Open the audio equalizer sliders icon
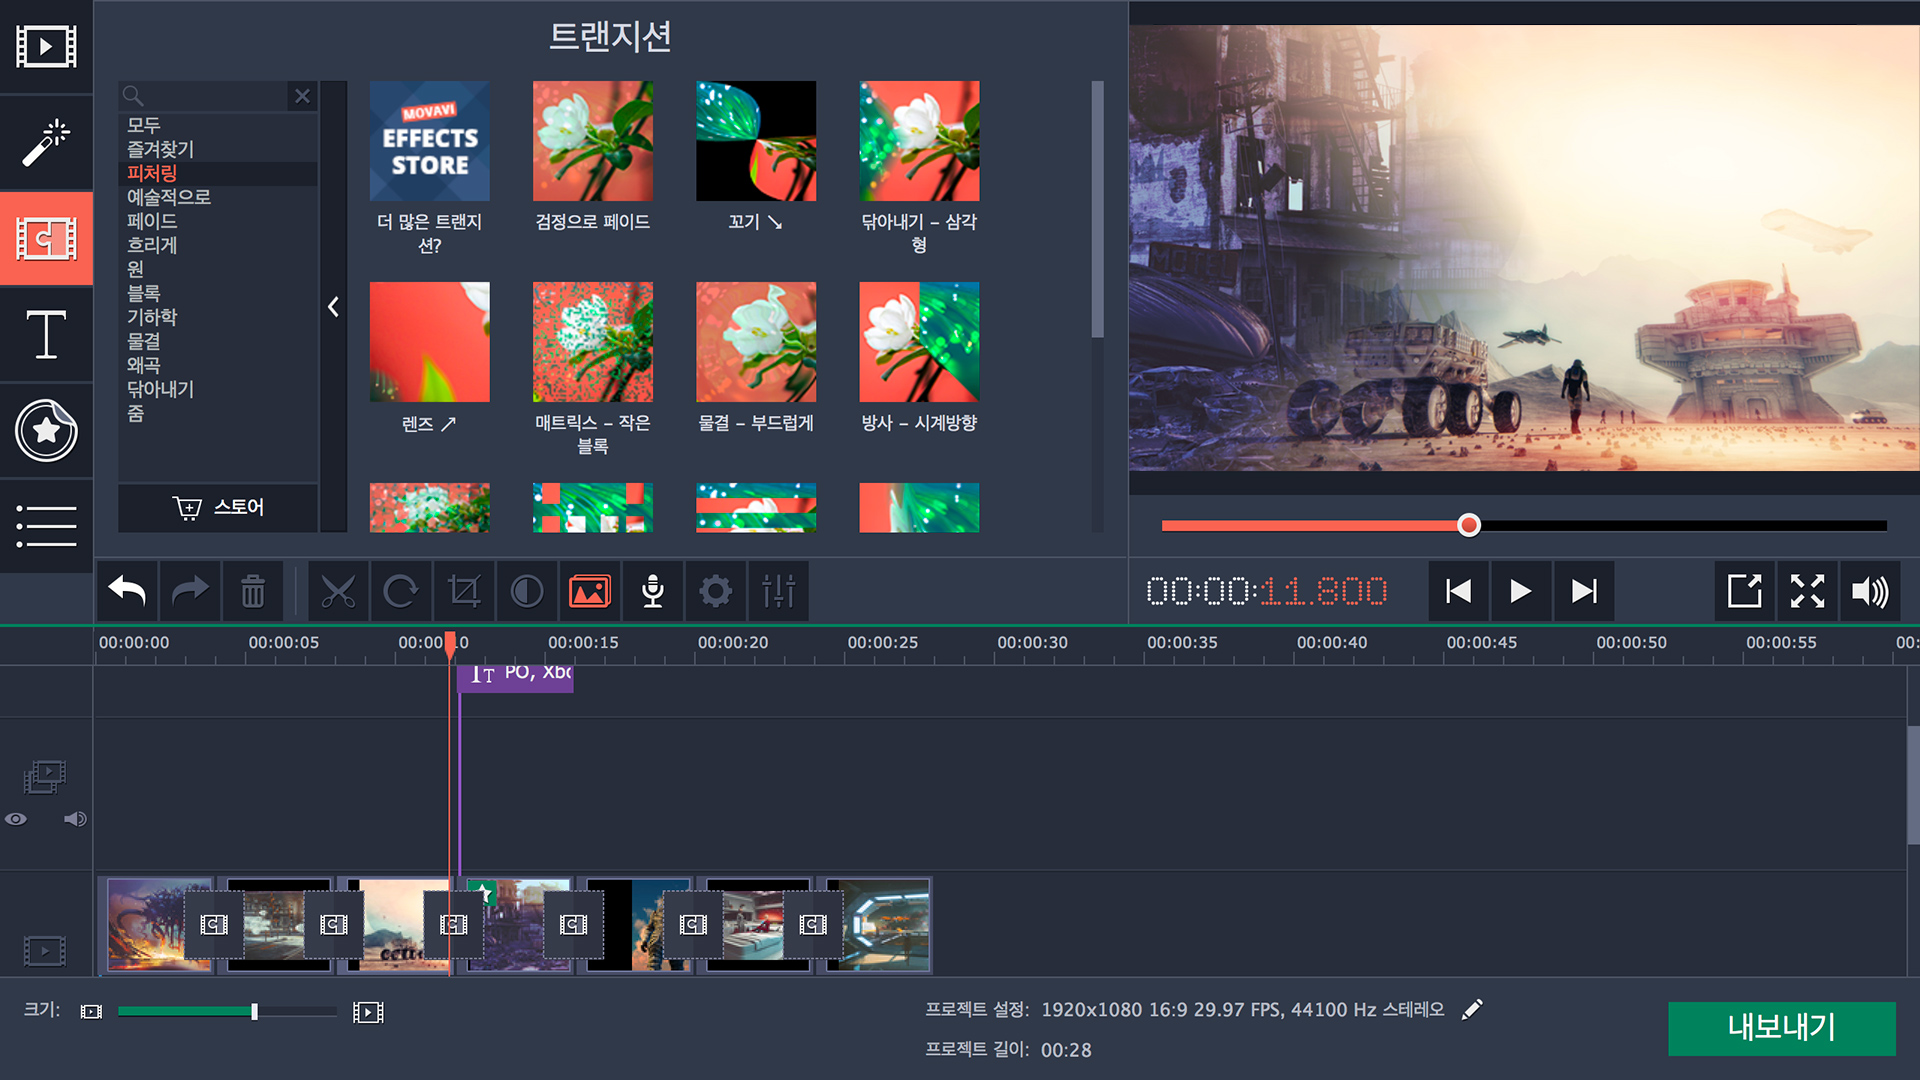 (x=778, y=592)
